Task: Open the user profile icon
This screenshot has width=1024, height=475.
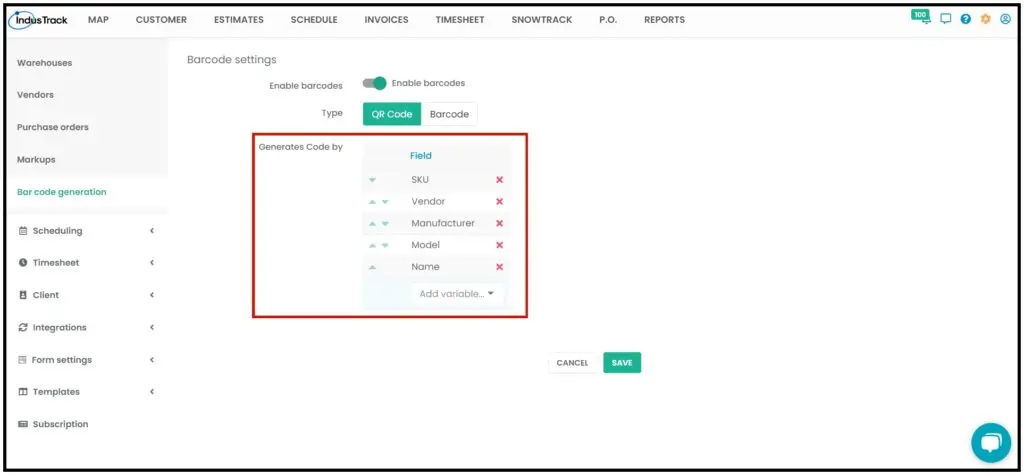Action: tap(1006, 19)
